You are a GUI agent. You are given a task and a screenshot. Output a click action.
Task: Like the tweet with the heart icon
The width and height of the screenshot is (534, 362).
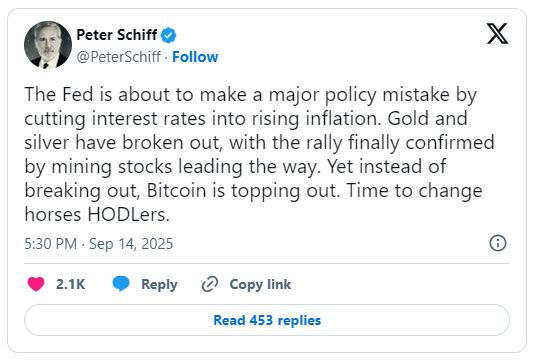tap(36, 284)
